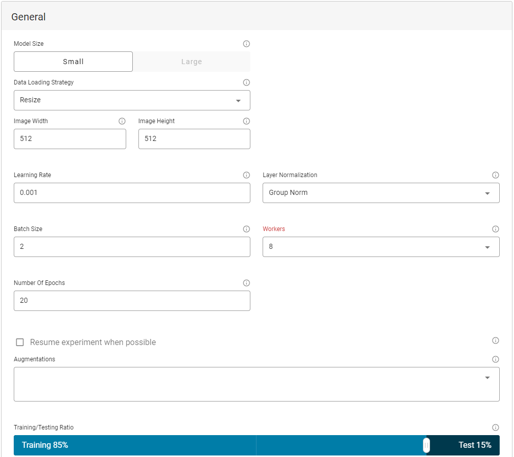Open the Layer Normalization info icon

(495, 175)
